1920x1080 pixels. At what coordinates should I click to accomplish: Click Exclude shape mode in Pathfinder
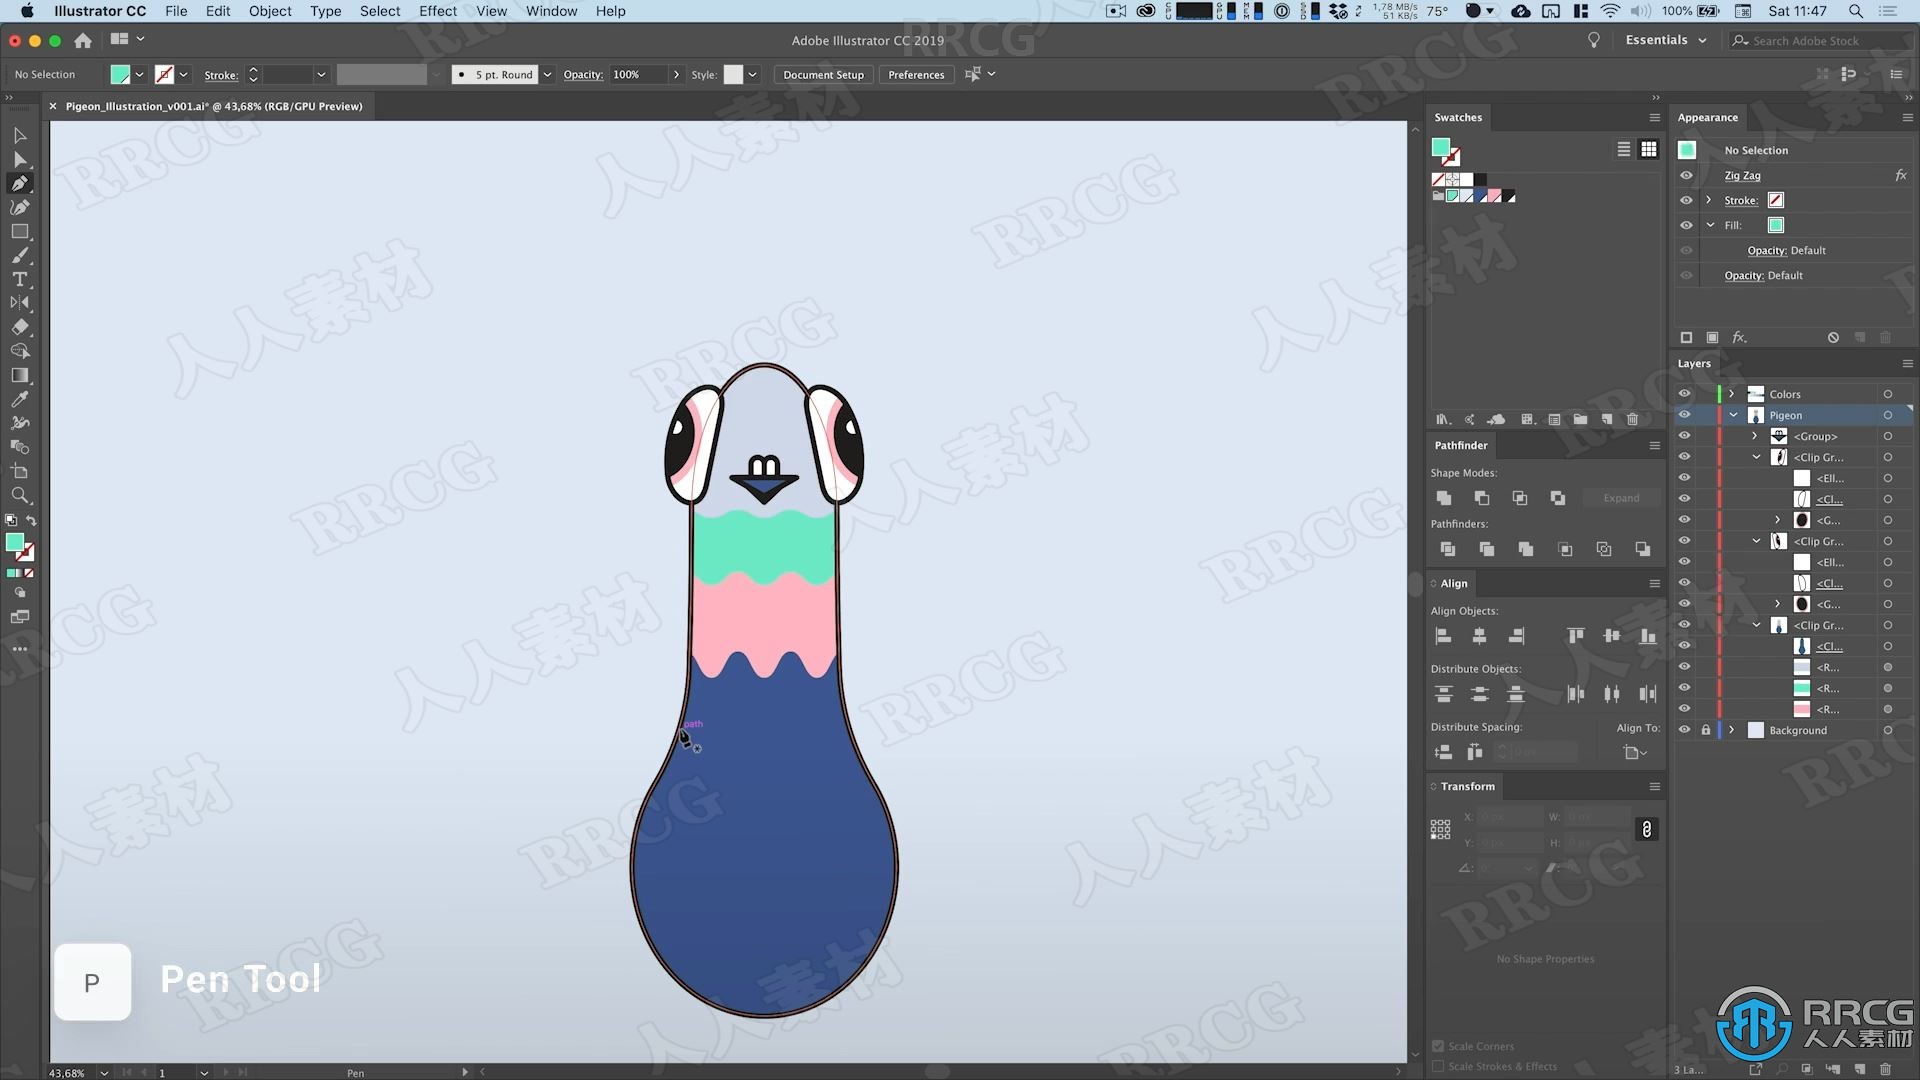pyautogui.click(x=1557, y=498)
